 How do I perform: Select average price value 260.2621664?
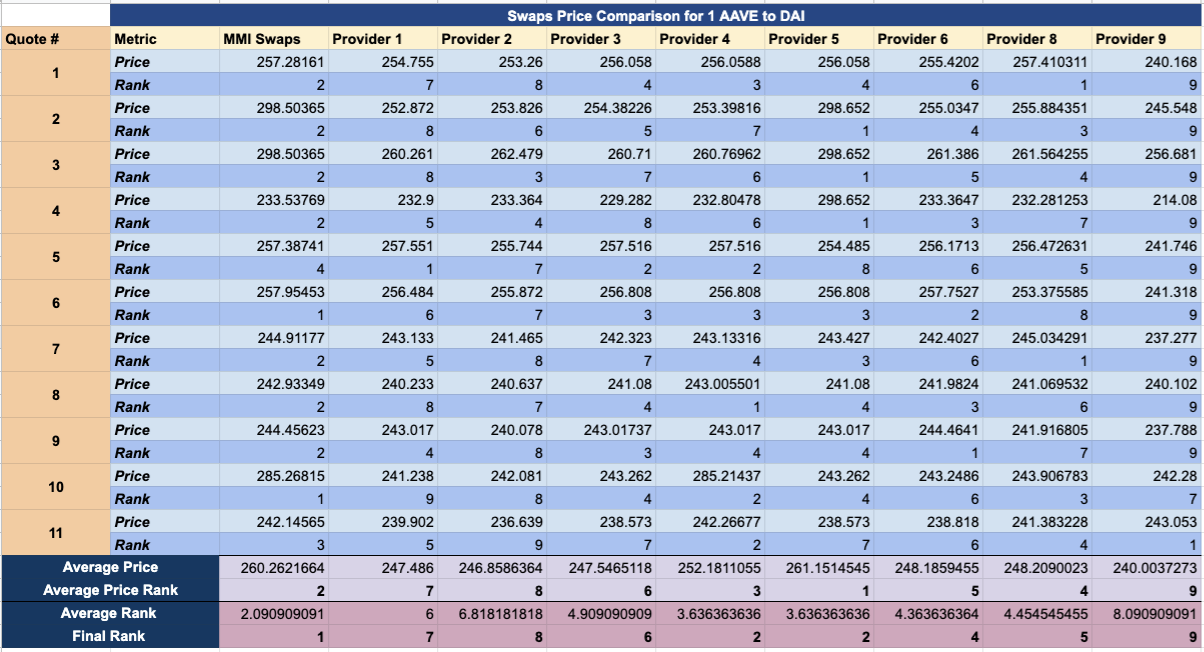[x=273, y=568]
